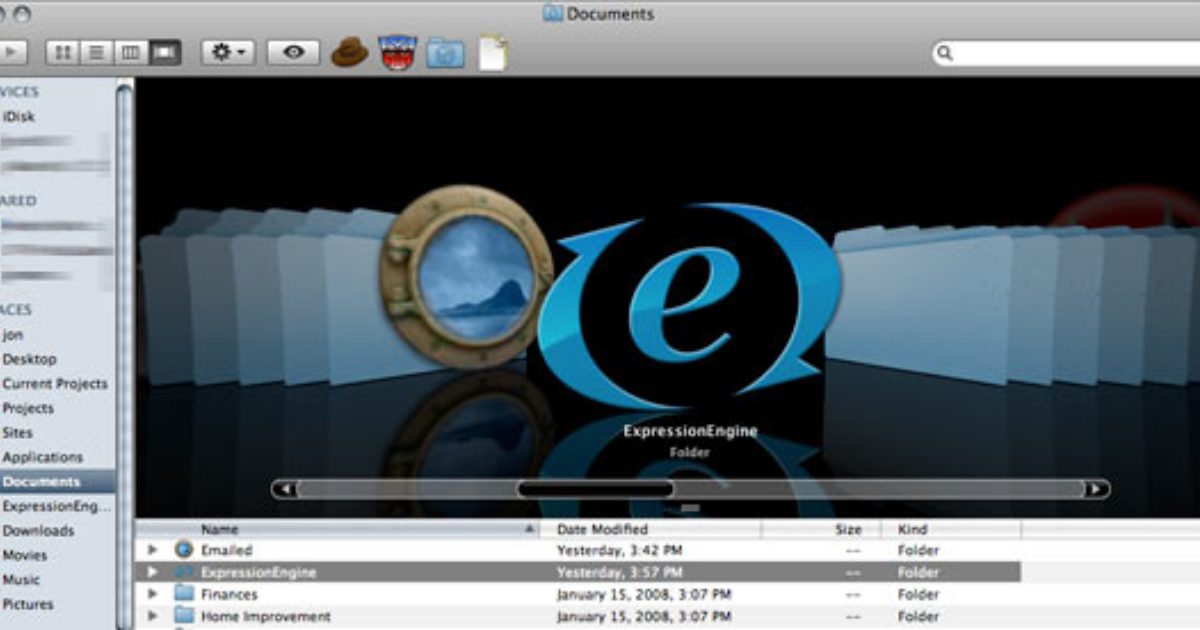
Task: Open the brown hat toolbar icon
Action: 349,52
